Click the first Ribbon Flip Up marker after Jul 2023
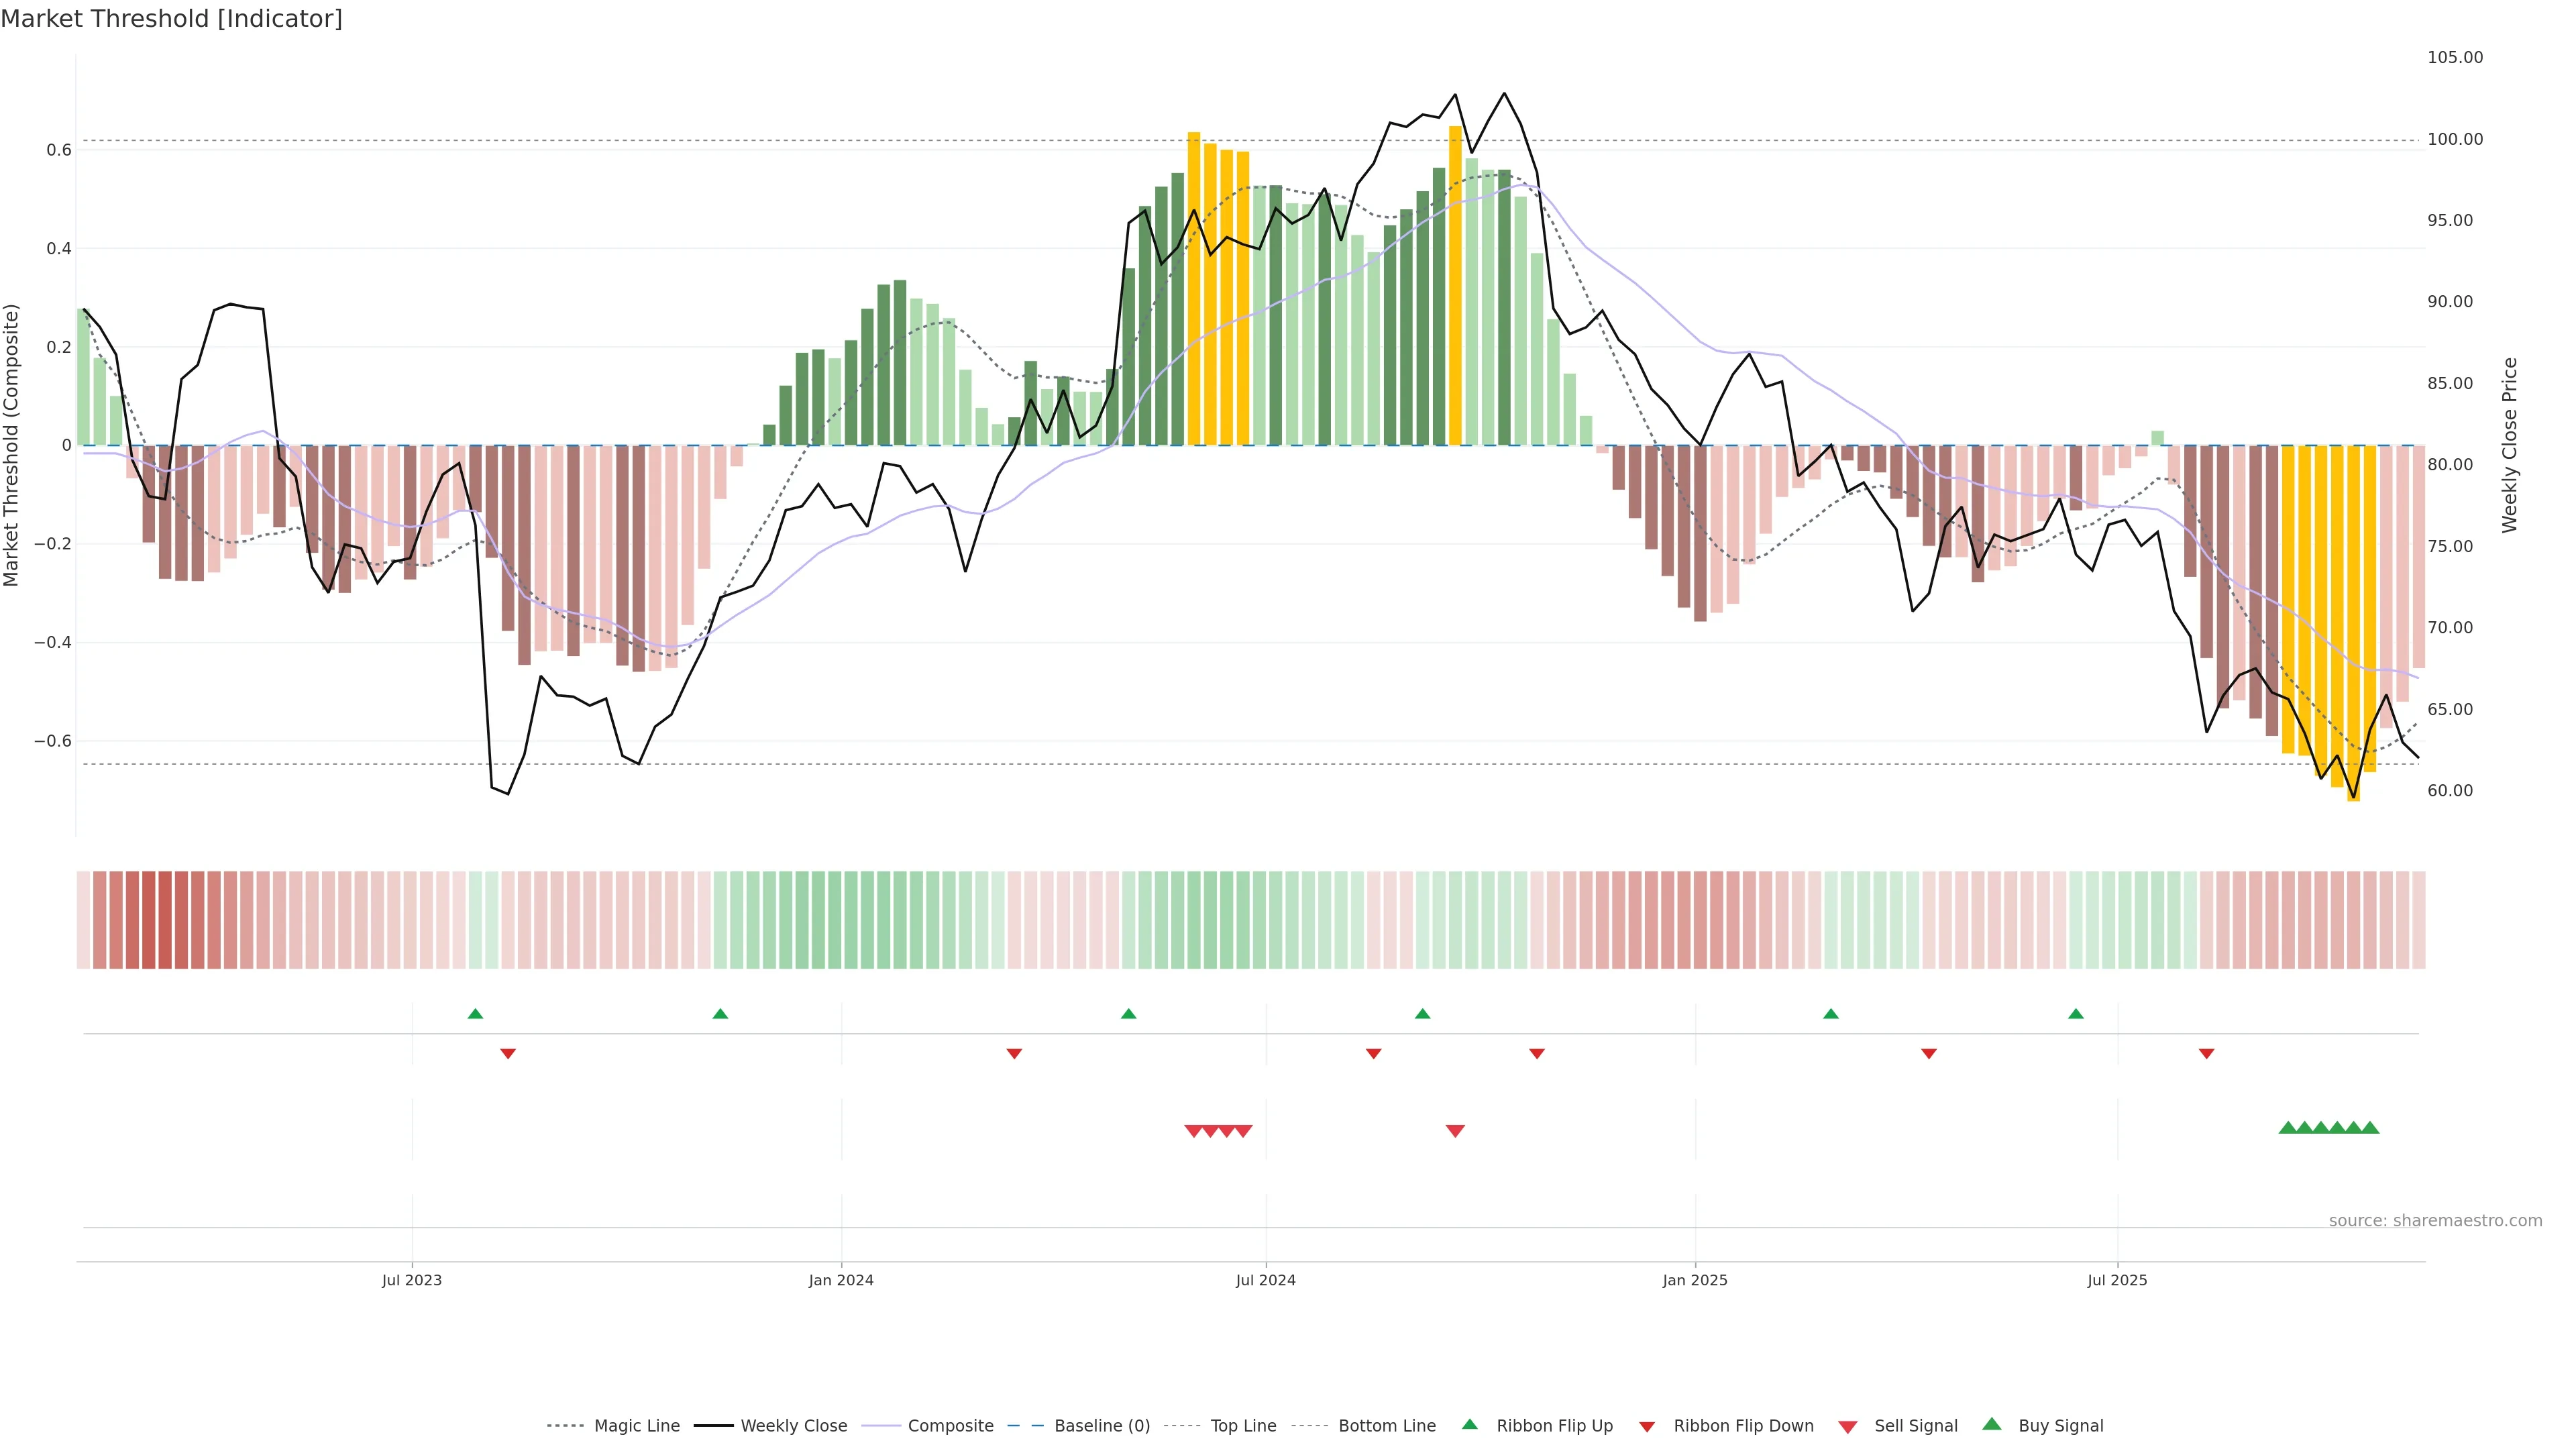Viewport: 2576px width, 1449px height. click(475, 1014)
